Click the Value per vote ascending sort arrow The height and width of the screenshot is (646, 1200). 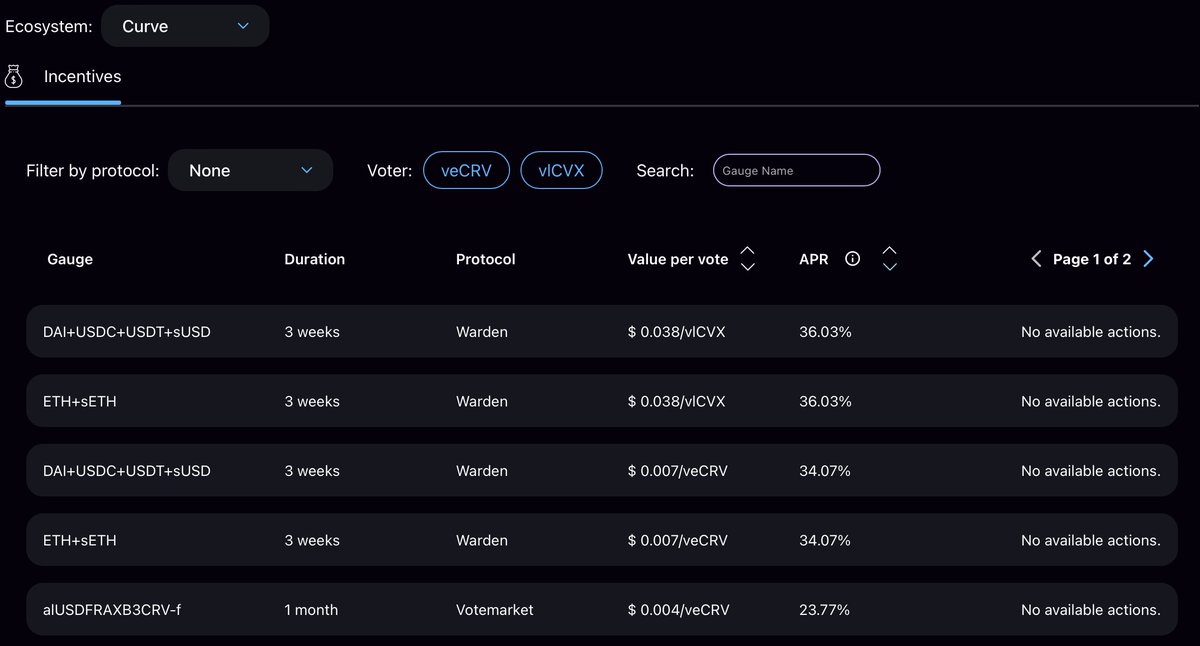pos(747,250)
